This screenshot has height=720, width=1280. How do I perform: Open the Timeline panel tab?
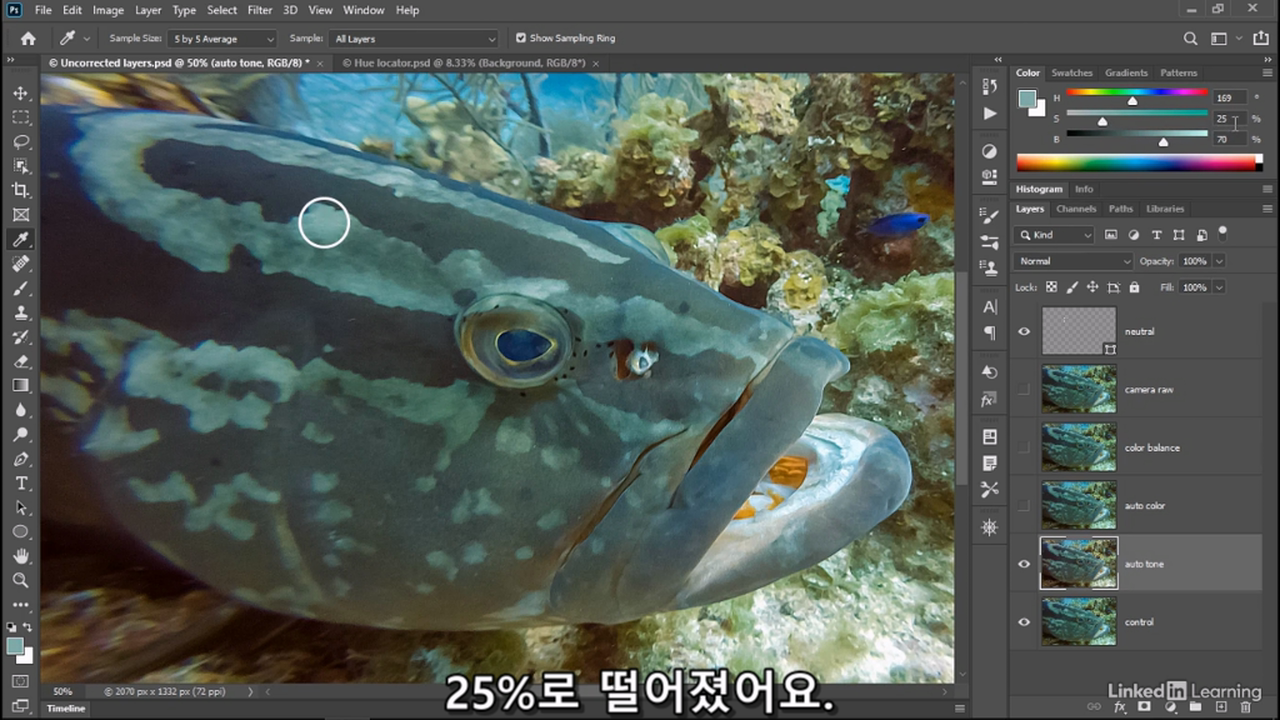[66, 708]
